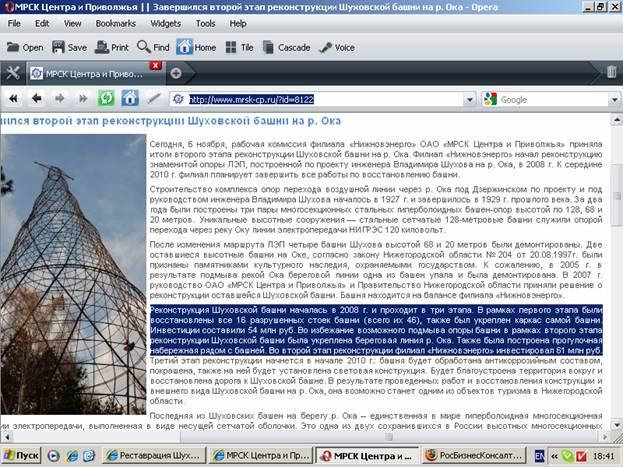Select the МРСК Центра и Приво... tab

[x=94, y=74]
